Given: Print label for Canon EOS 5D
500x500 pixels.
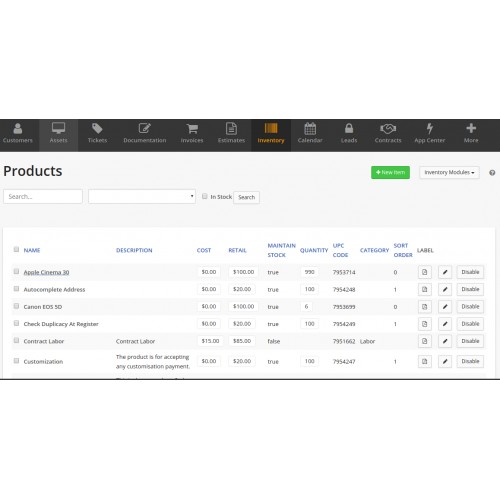Looking at the screenshot, I should [425, 307].
